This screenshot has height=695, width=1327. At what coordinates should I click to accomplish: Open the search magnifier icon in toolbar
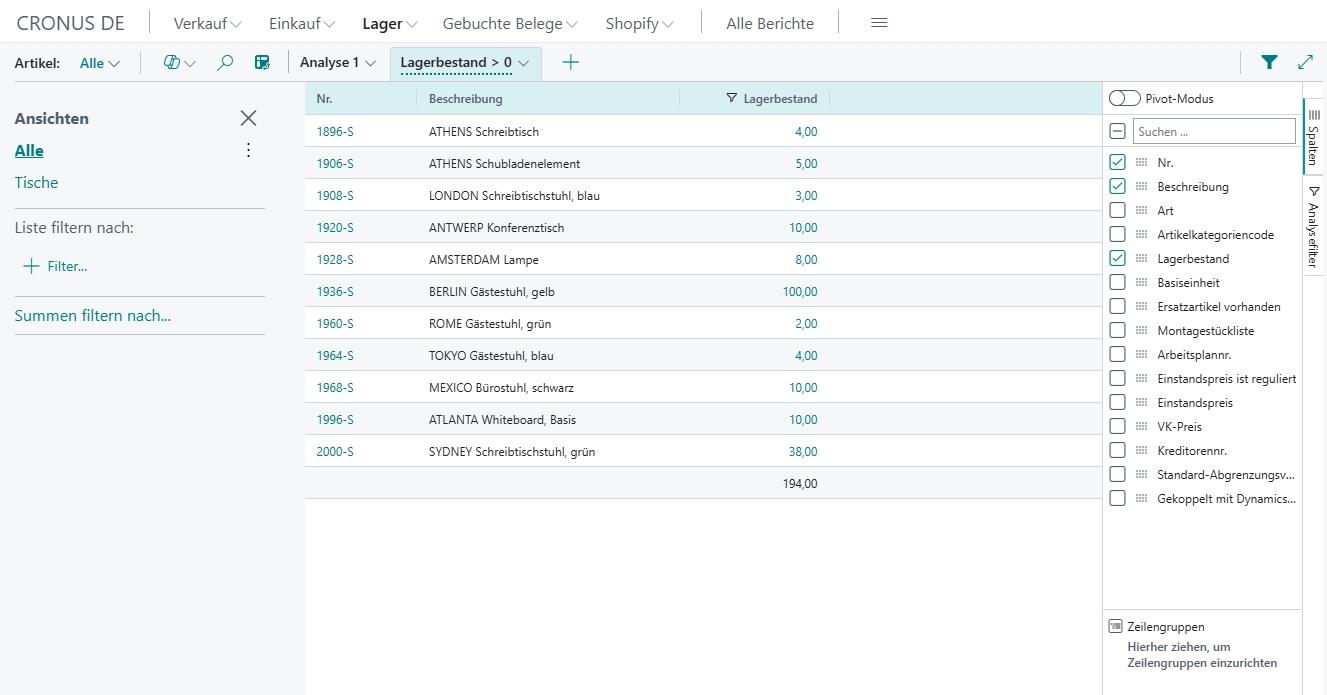tap(226, 62)
